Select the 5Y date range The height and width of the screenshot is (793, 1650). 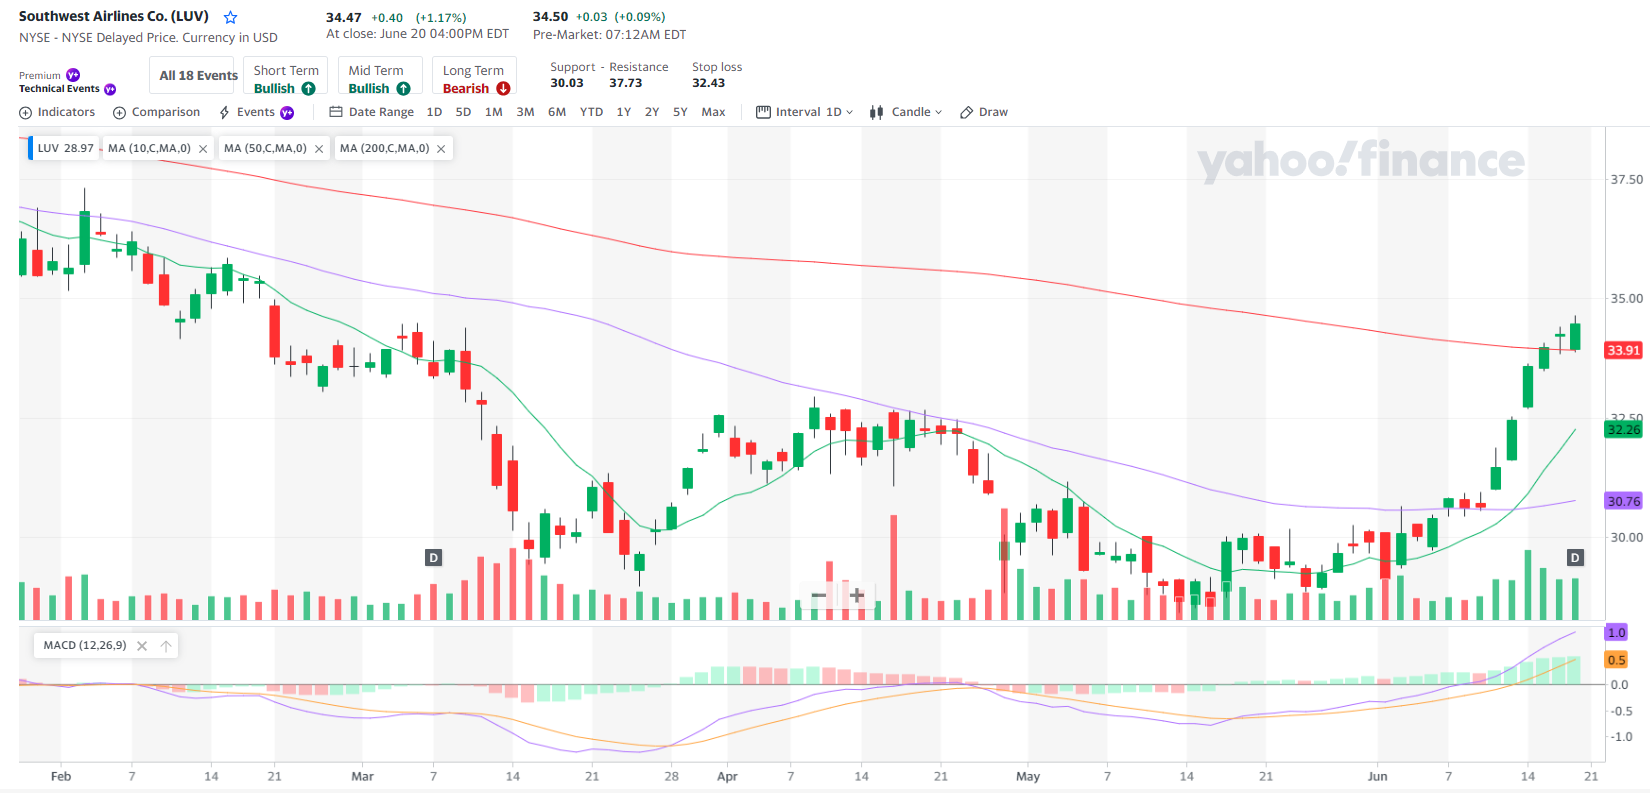click(x=680, y=112)
